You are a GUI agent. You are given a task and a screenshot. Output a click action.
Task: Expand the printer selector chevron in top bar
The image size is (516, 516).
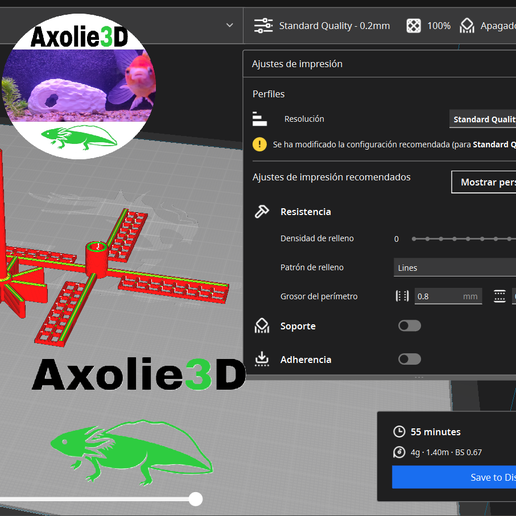pyautogui.click(x=230, y=25)
